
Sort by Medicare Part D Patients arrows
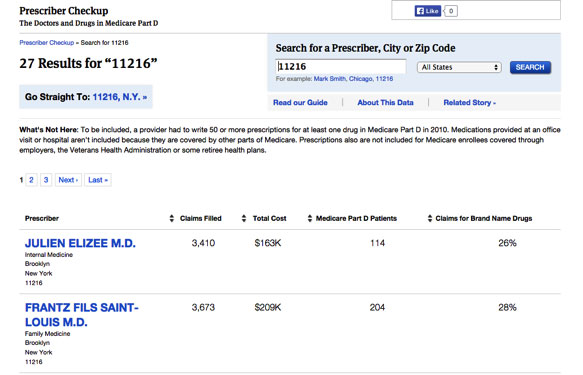310,219
